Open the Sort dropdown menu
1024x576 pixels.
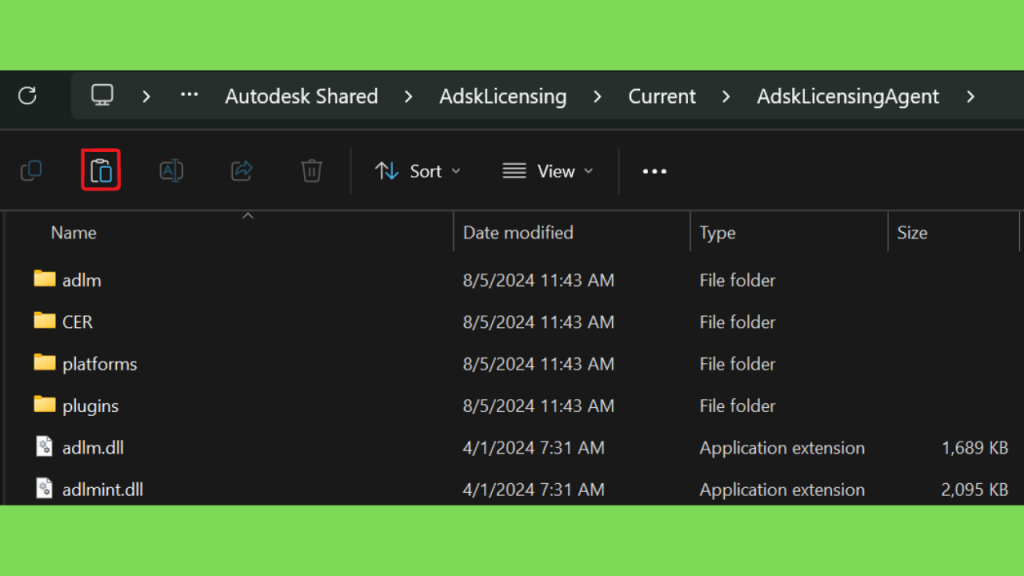tap(418, 171)
